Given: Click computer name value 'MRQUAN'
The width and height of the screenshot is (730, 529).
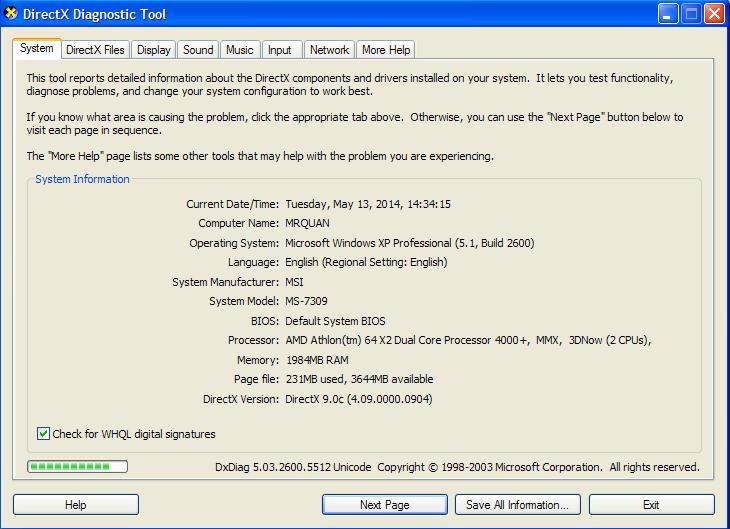Looking at the screenshot, I should coord(307,224).
